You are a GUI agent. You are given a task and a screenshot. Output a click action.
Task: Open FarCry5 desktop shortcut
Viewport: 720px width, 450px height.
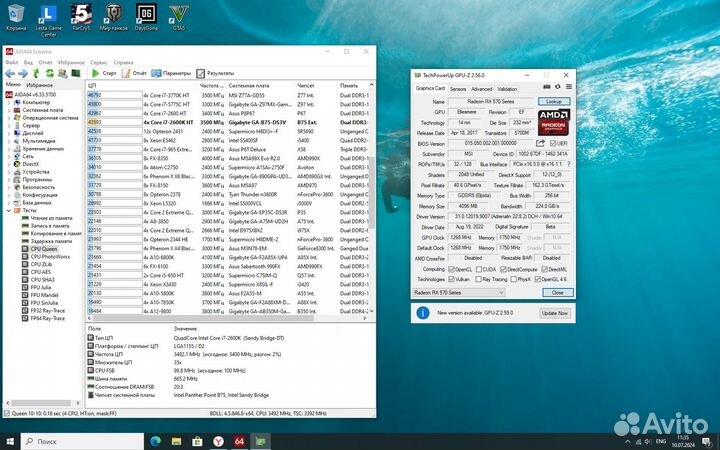point(81,18)
